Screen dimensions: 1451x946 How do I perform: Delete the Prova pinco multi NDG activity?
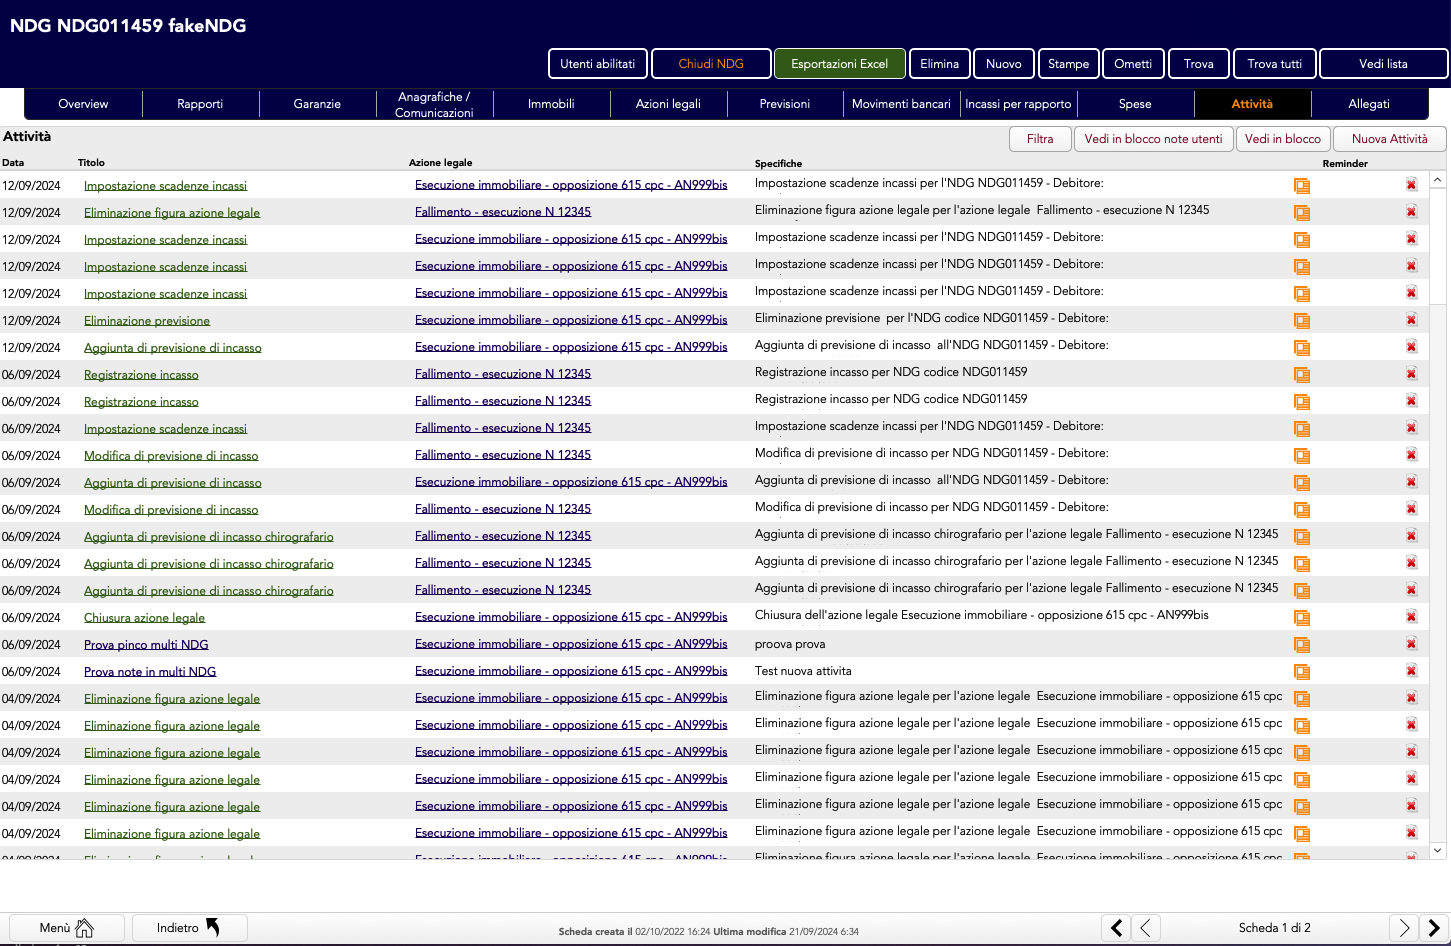[x=1411, y=644]
